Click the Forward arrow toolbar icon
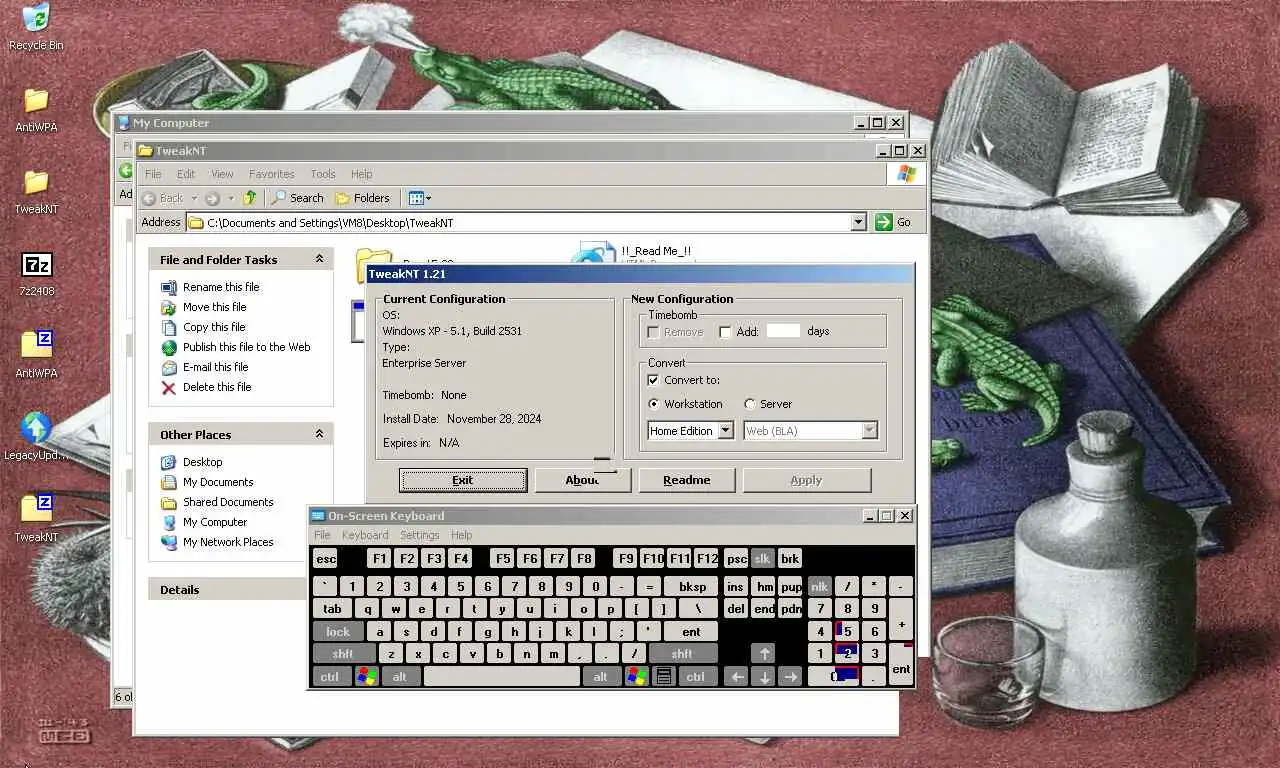The image size is (1280, 768). pyautogui.click(x=212, y=198)
